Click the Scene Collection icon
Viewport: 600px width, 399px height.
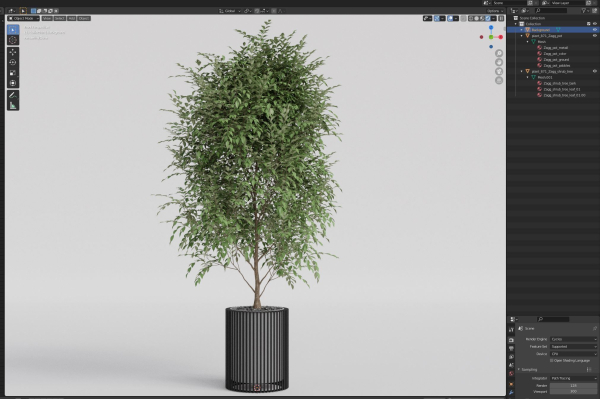pyautogui.click(x=515, y=18)
